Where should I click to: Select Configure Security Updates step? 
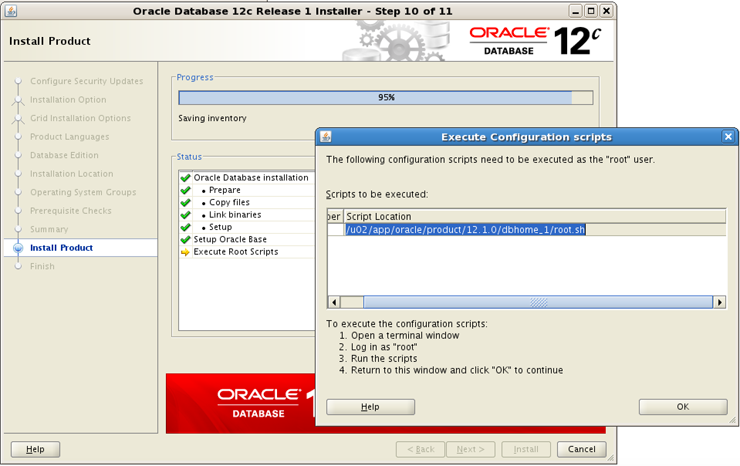click(86, 81)
